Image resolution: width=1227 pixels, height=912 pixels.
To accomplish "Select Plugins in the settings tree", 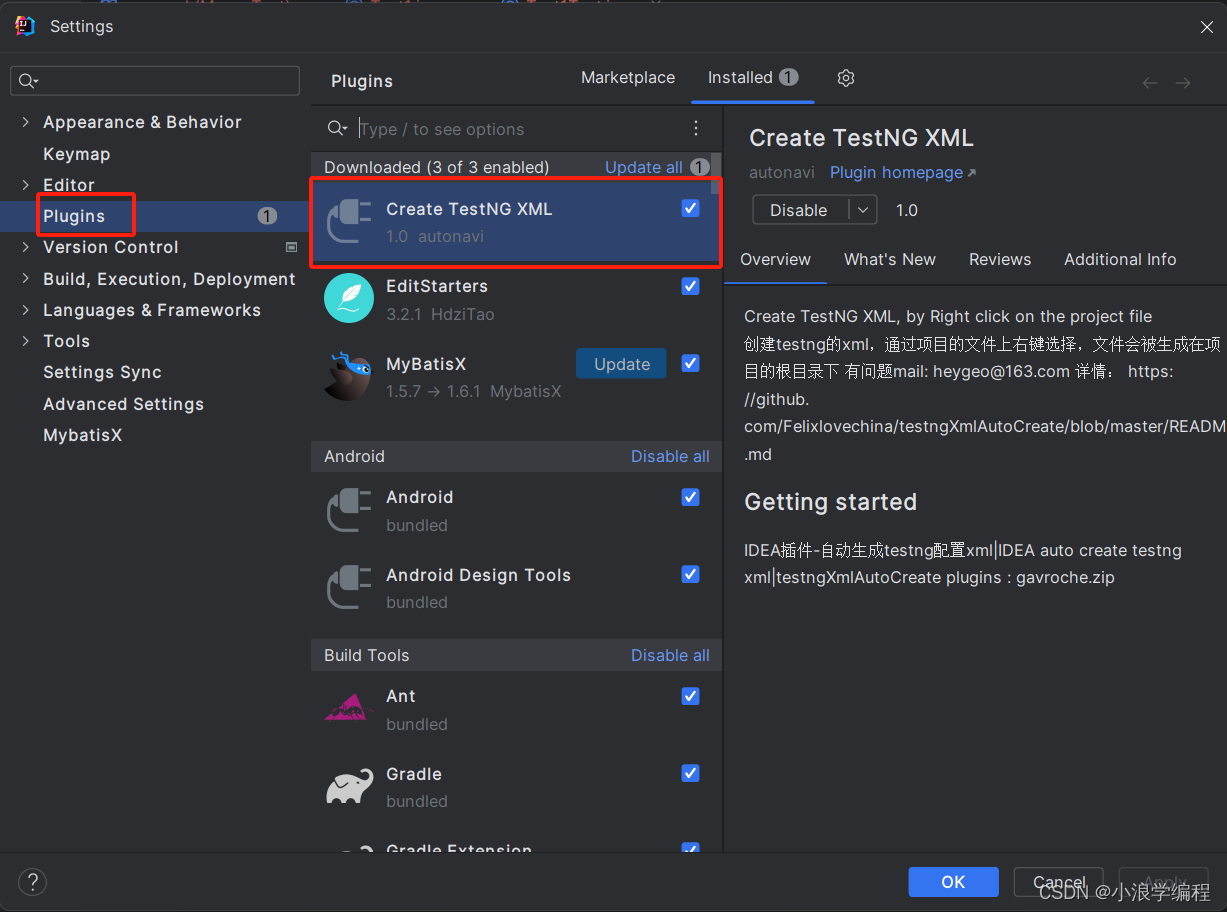I will tap(74, 216).
